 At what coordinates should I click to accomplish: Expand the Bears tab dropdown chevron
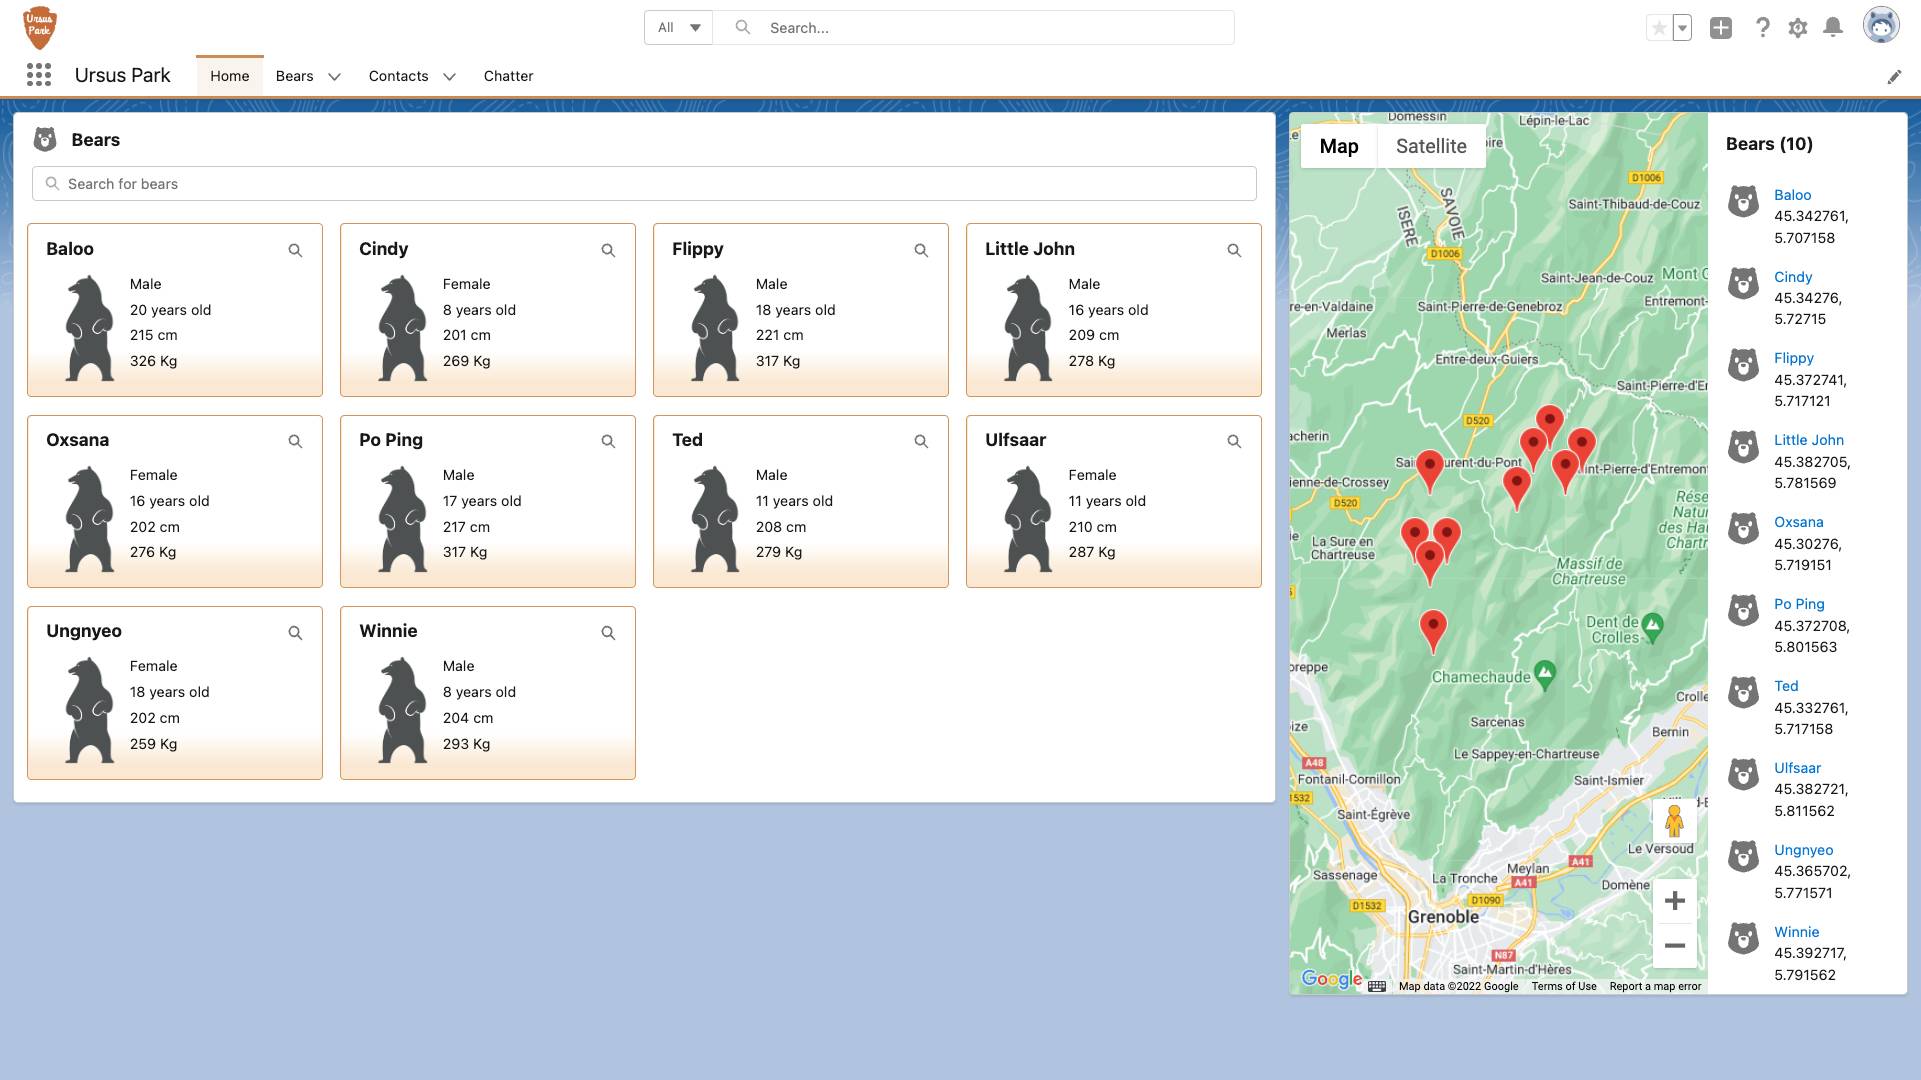335,77
